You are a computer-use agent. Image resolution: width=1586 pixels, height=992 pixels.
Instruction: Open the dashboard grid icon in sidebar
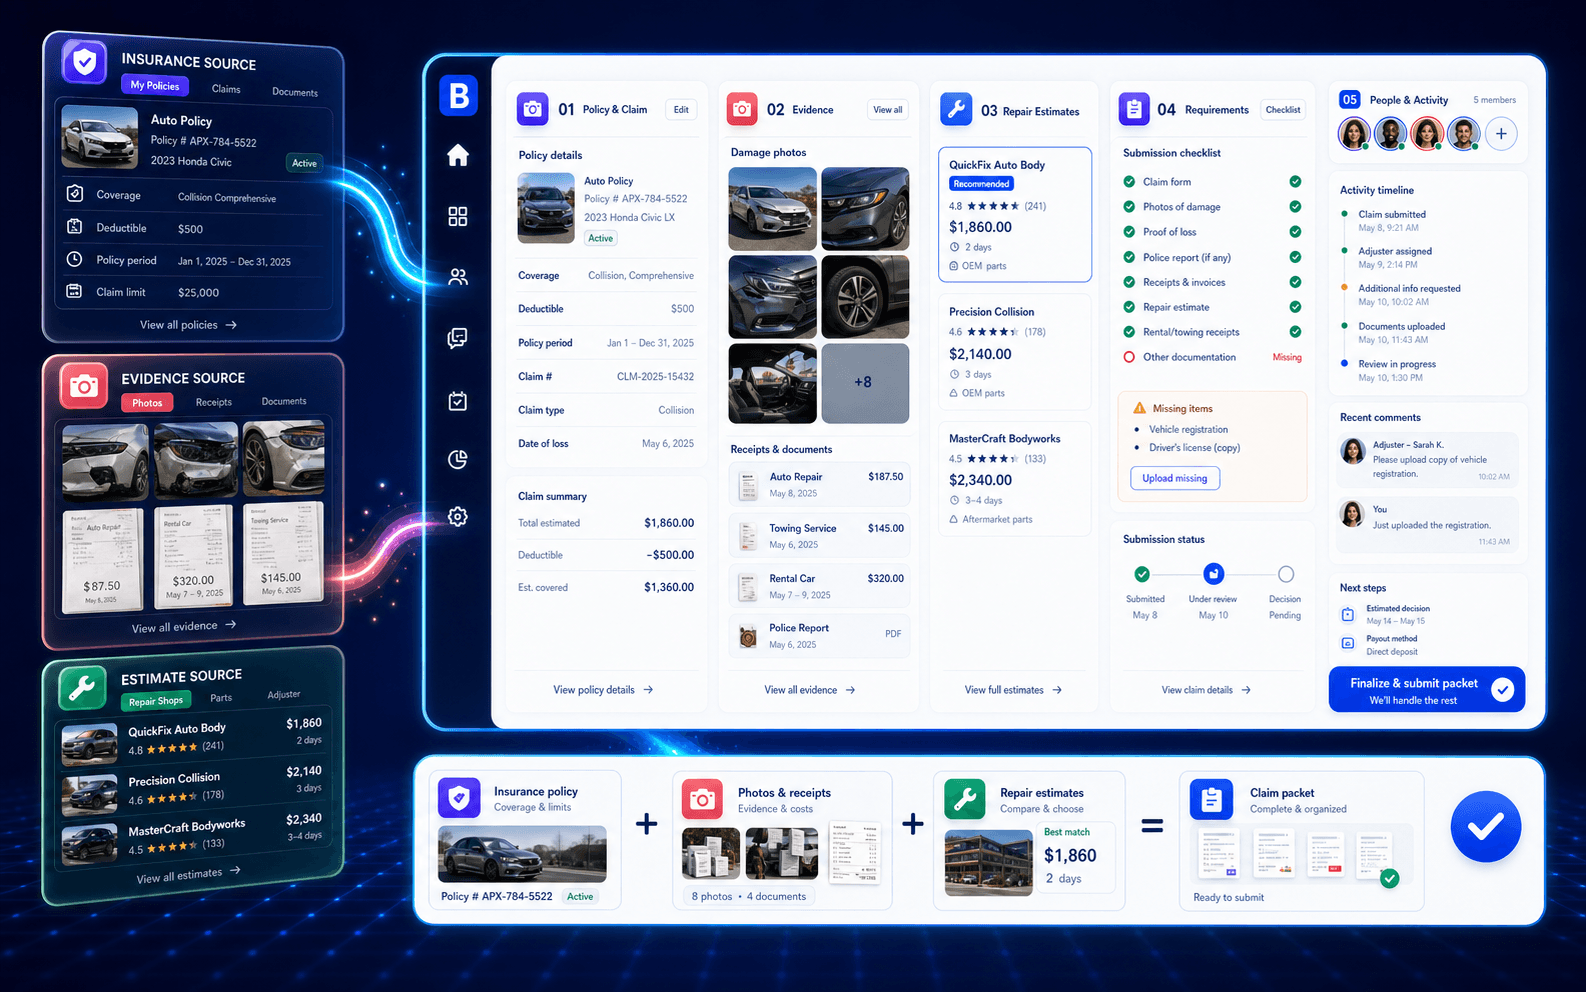(458, 216)
